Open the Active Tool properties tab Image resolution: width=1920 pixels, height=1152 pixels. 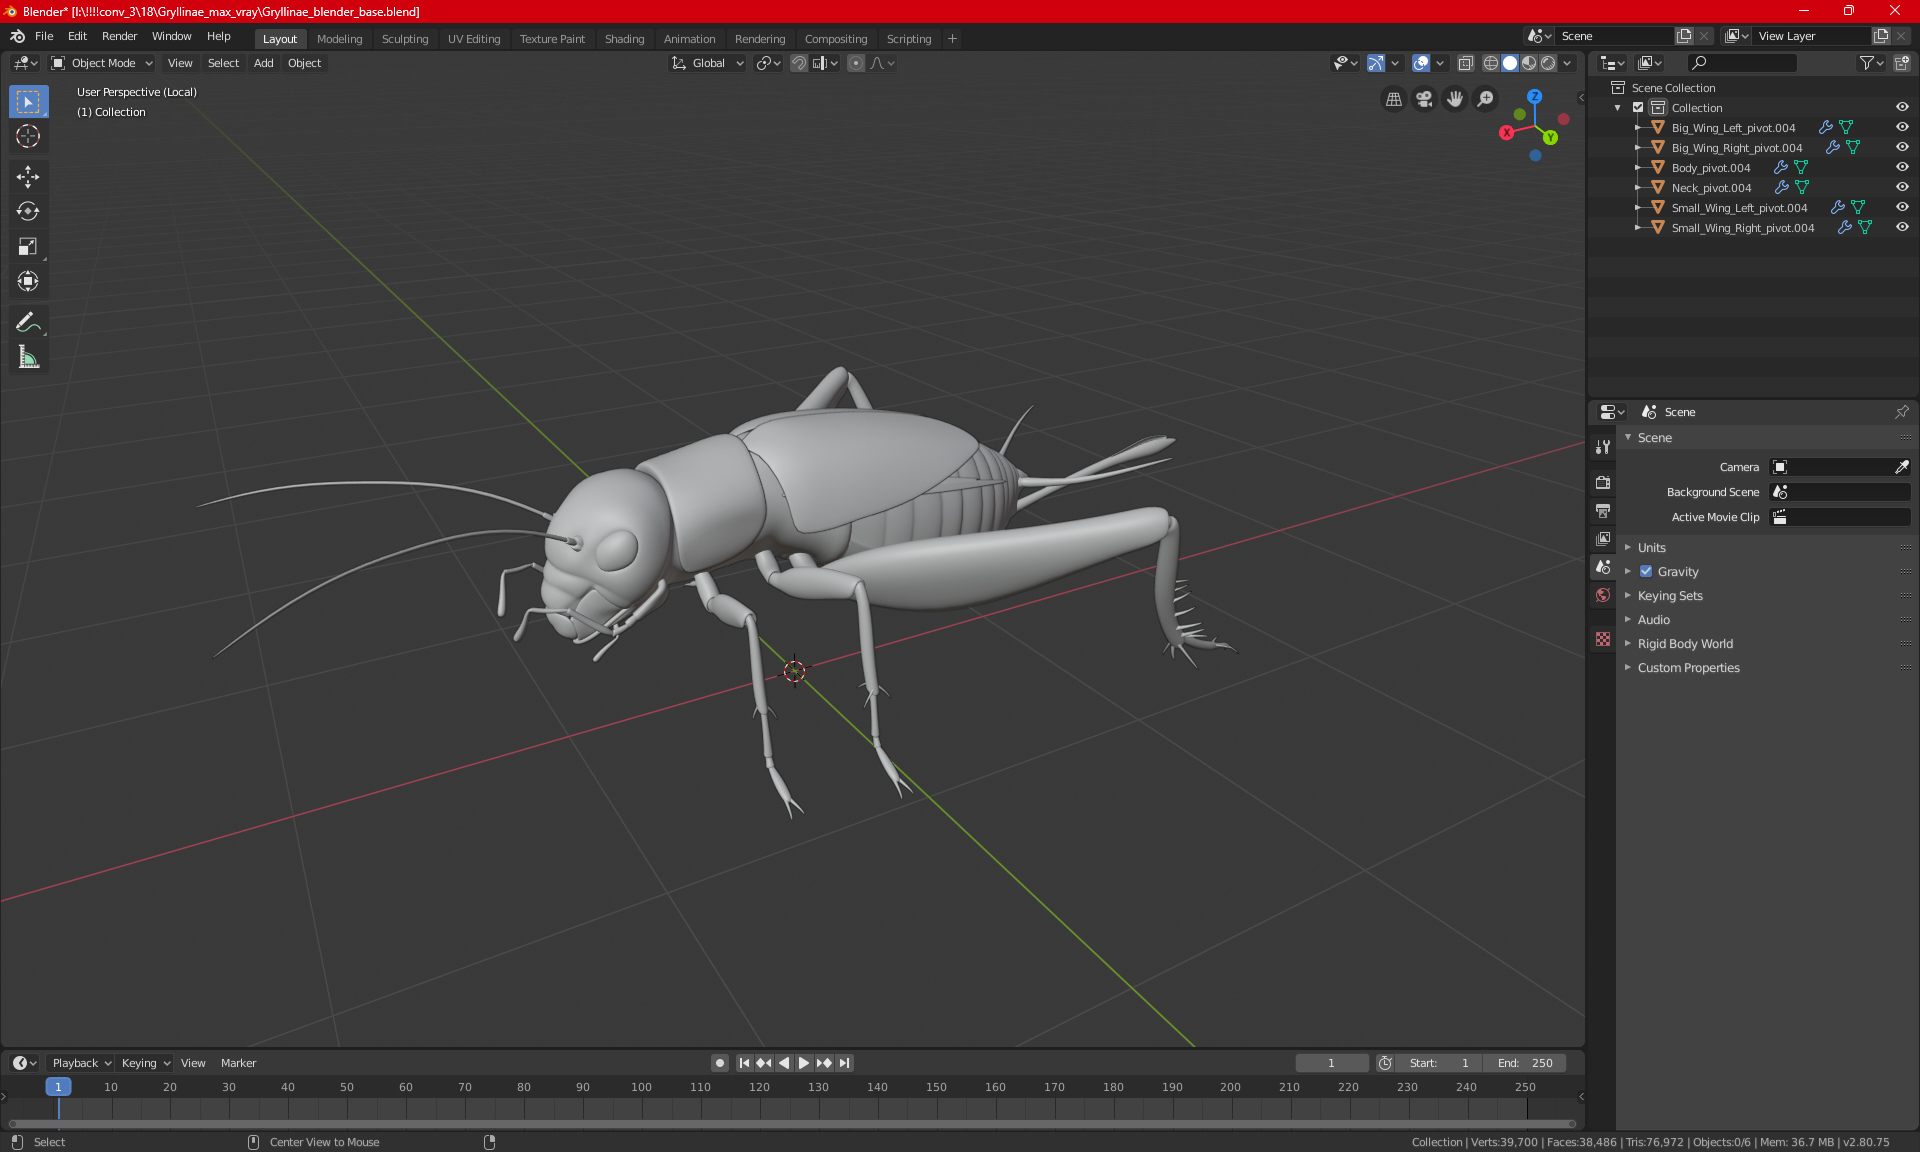[x=1603, y=447]
